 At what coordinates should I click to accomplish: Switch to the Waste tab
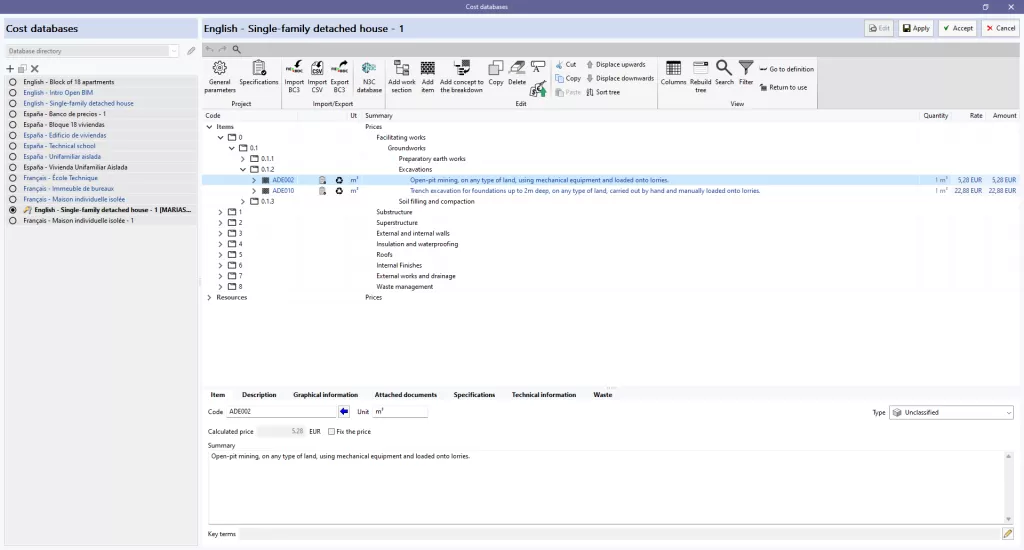[x=603, y=395]
